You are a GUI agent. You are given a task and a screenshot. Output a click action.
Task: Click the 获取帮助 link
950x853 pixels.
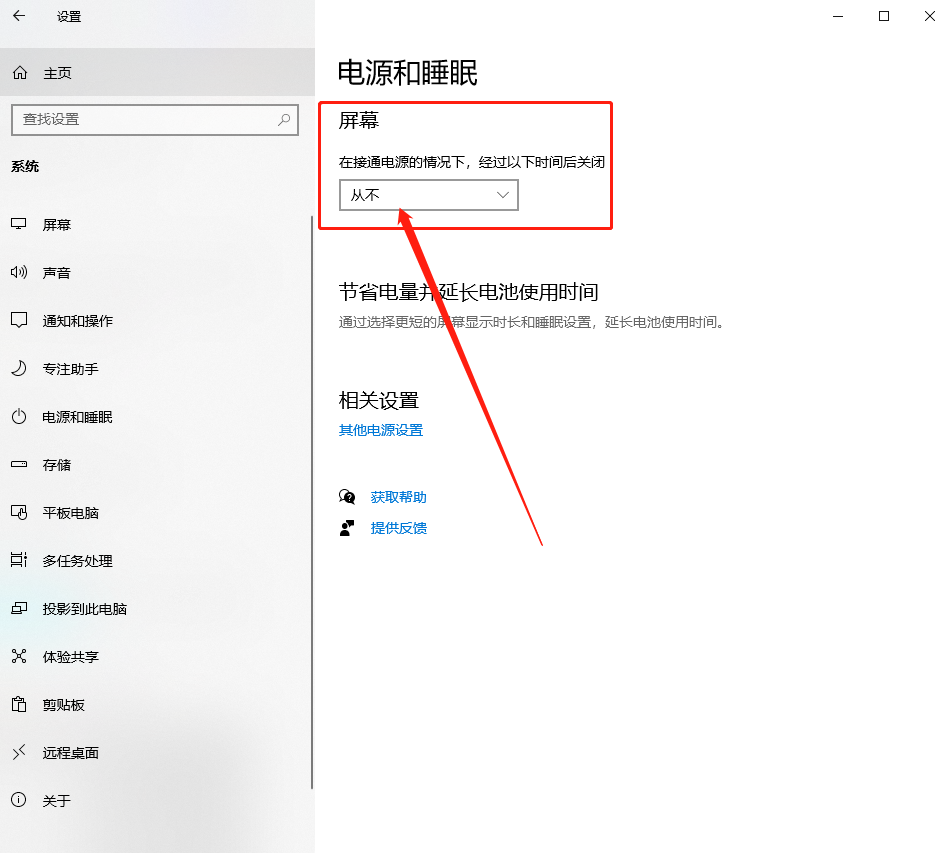(x=397, y=497)
